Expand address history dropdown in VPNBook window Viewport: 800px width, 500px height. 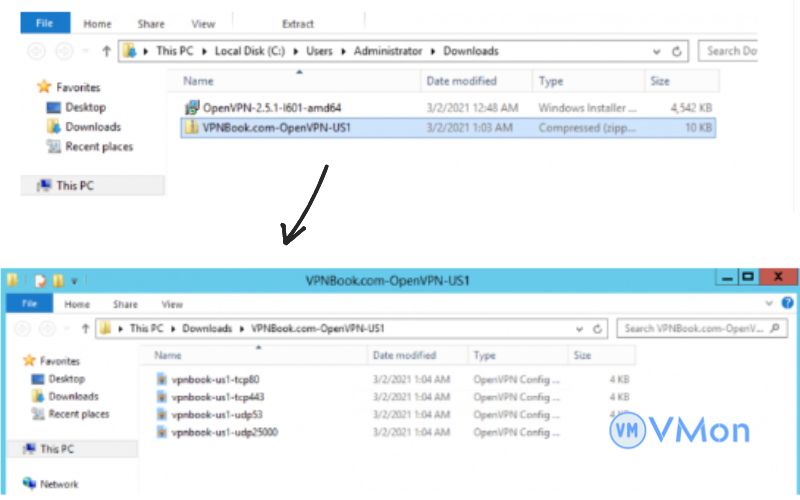click(579, 330)
